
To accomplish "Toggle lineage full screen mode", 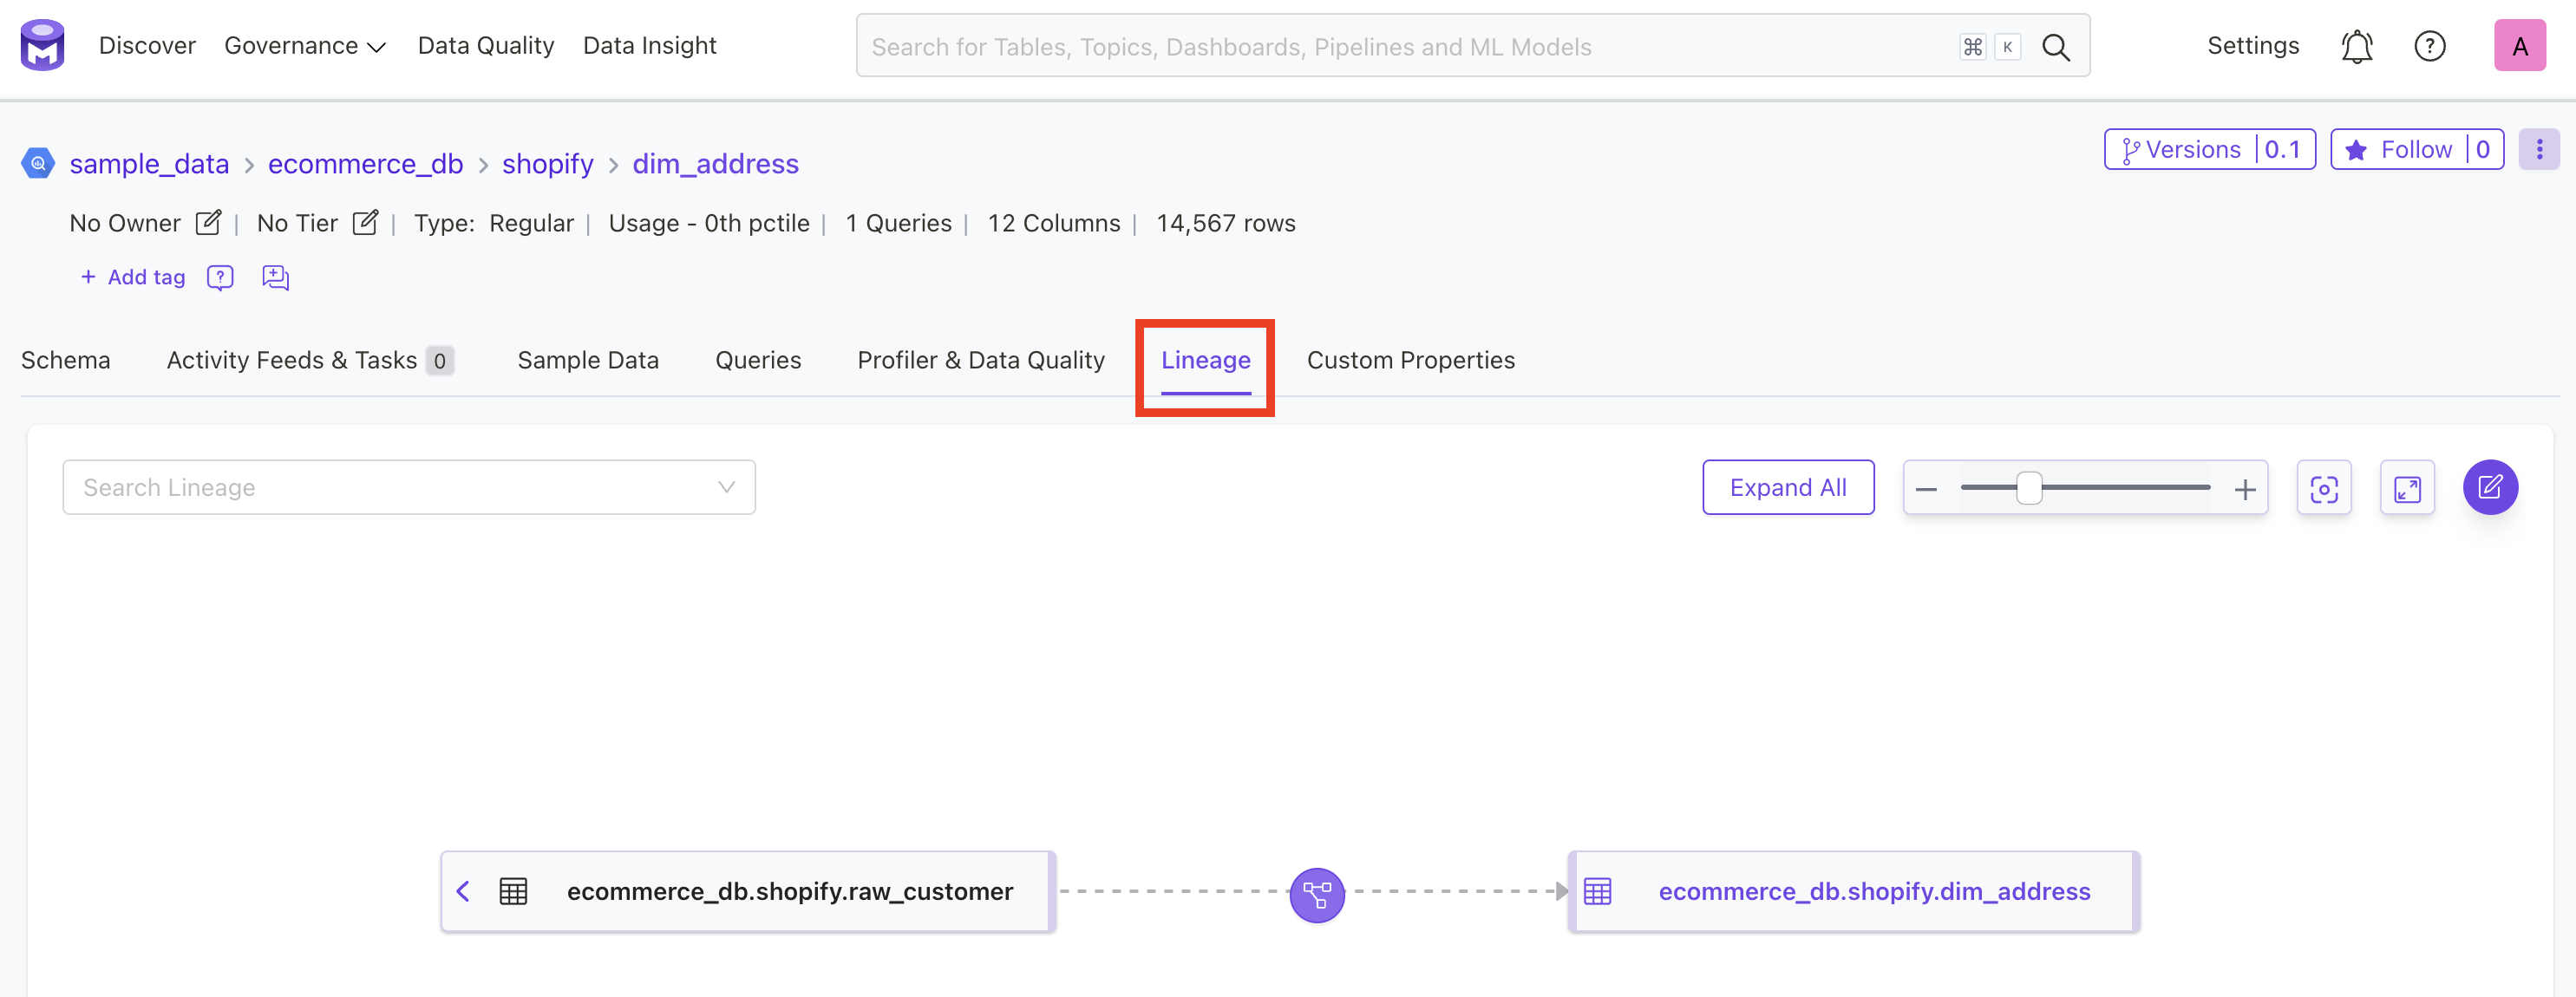I will click(x=2406, y=488).
